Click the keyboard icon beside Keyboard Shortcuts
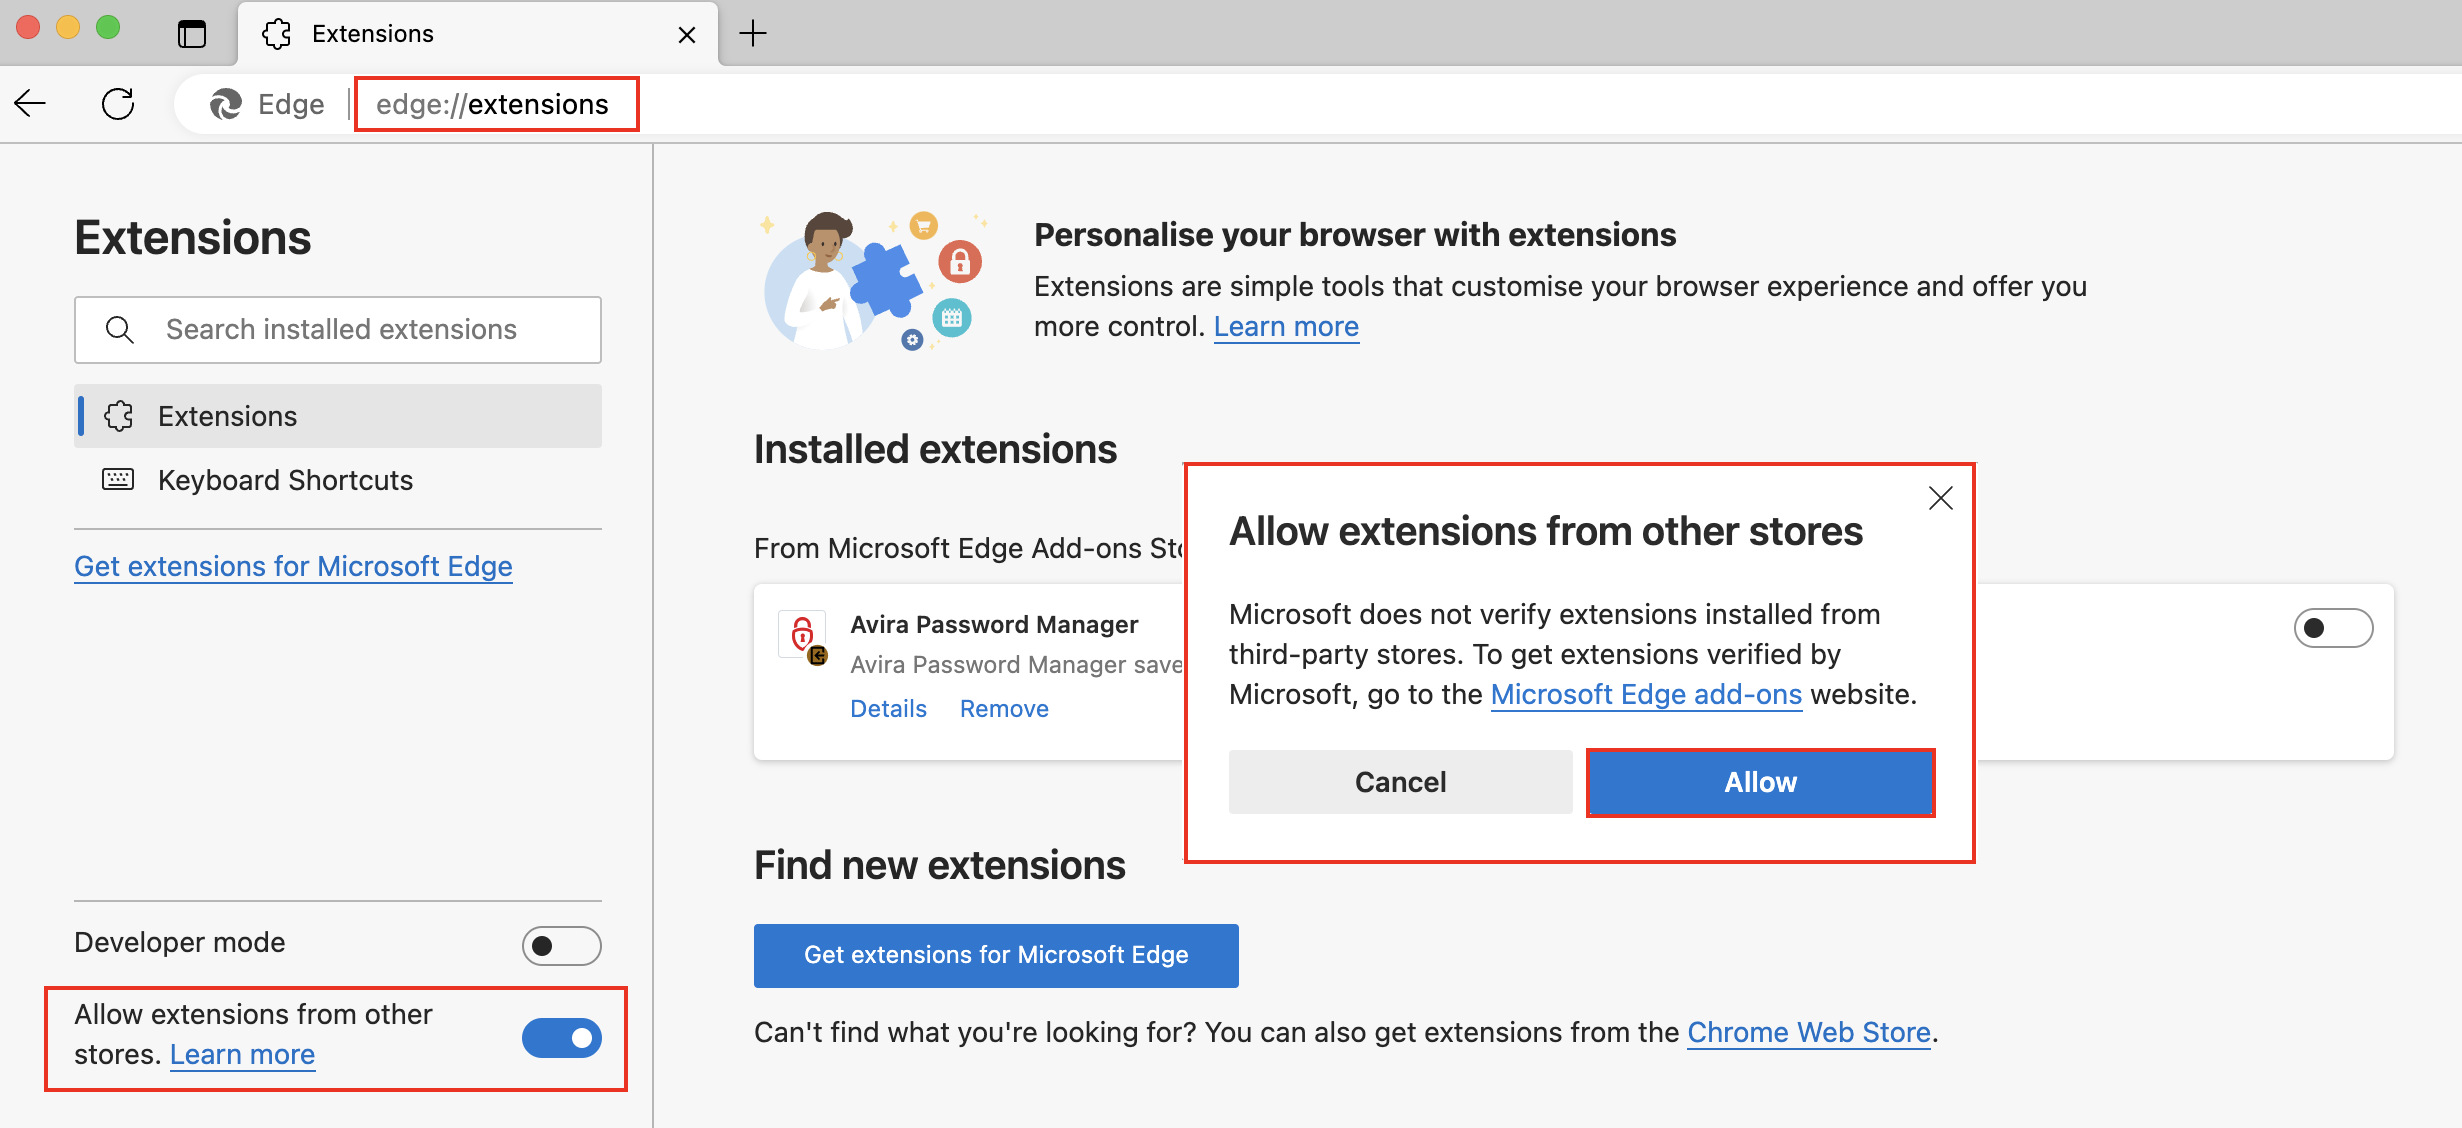2462x1128 pixels. pos(118,480)
